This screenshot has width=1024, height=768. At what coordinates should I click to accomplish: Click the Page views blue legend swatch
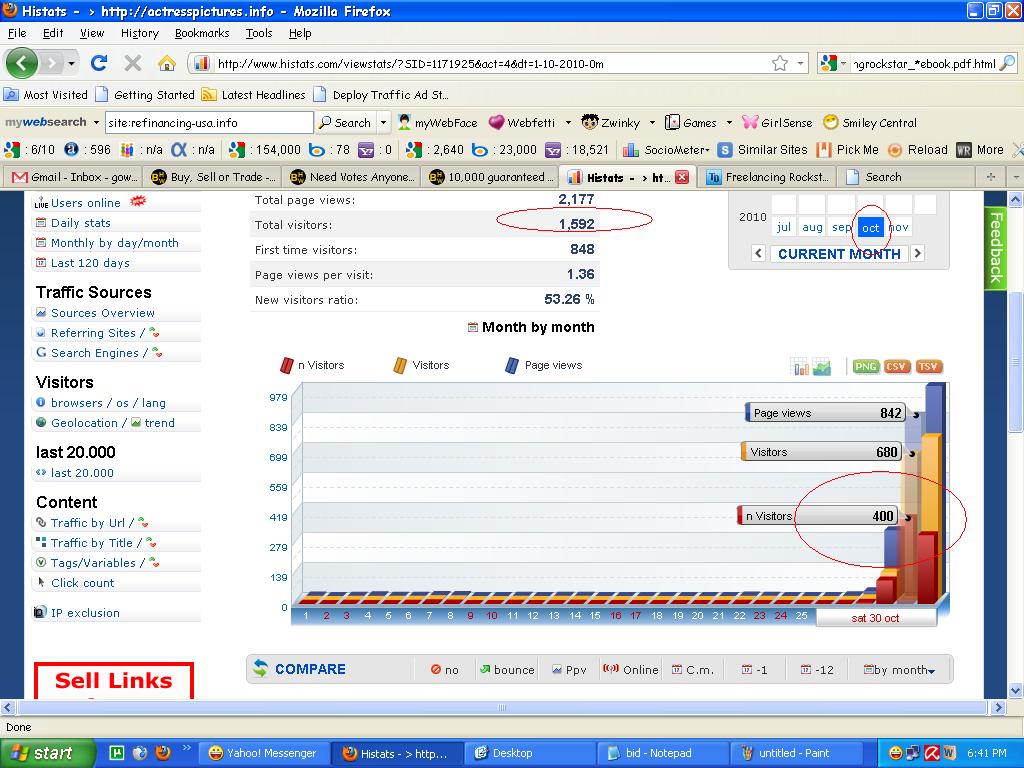pos(511,365)
